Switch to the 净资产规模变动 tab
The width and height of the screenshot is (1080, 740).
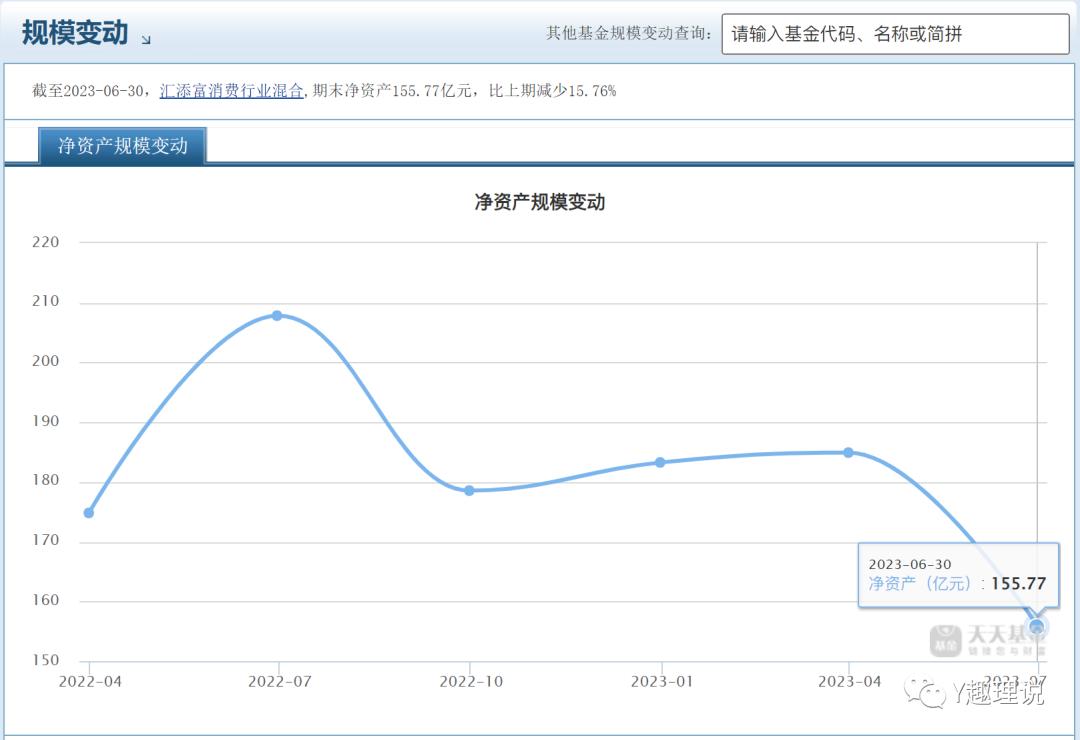pos(120,145)
